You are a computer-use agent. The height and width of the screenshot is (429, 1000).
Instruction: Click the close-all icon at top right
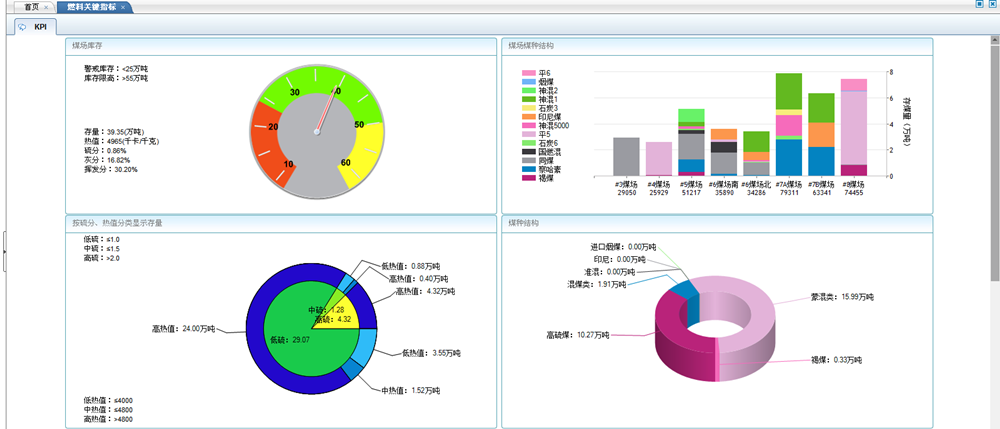(992, 5)
